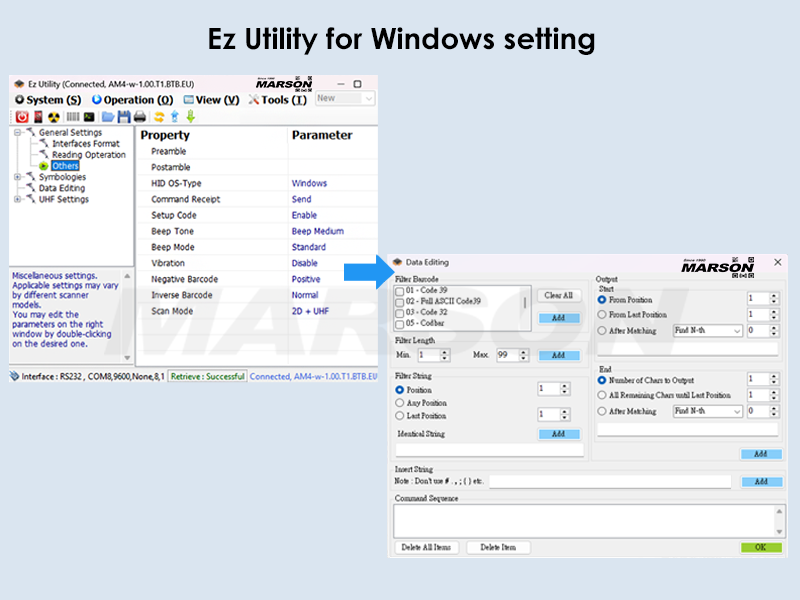Viewport: 800px width, 600px height.
Task: Select Reading Opteration in the tree
Action: point(89,155)
